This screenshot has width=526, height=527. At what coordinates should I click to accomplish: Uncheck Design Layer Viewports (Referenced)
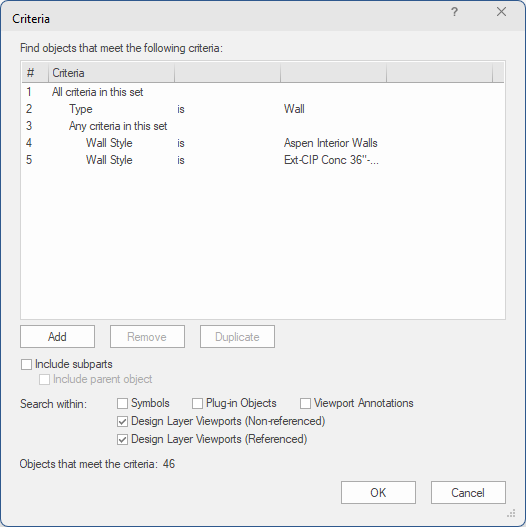tap(122, 440)
